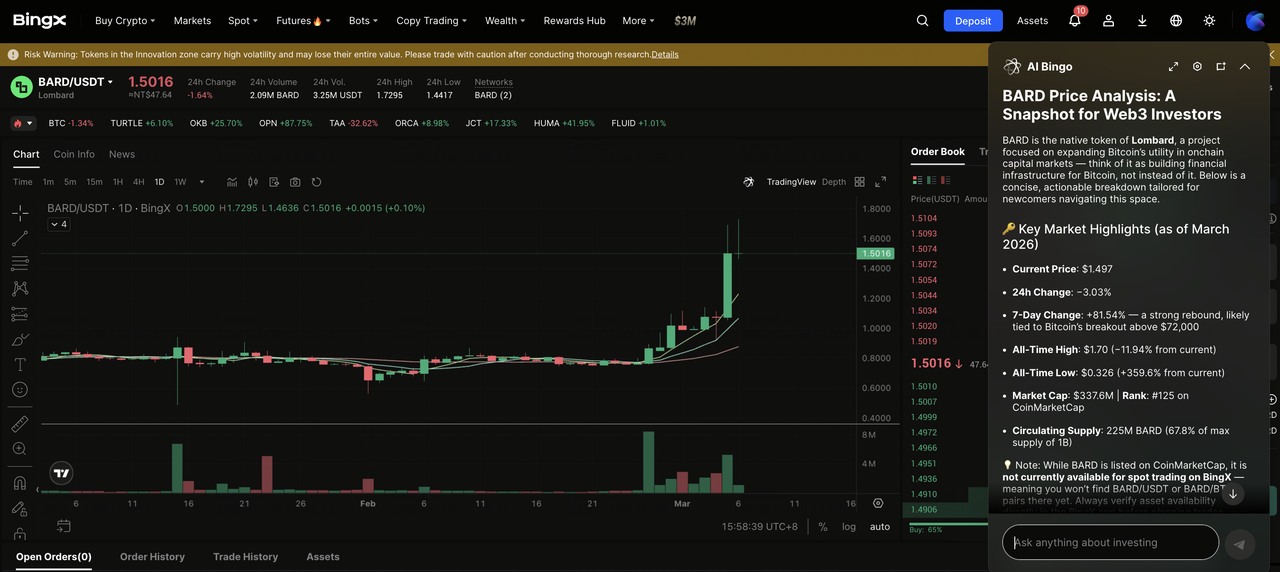Select the ruler measure tool
The height and width of the screenshot is (572, 1280).
[20, 424]
